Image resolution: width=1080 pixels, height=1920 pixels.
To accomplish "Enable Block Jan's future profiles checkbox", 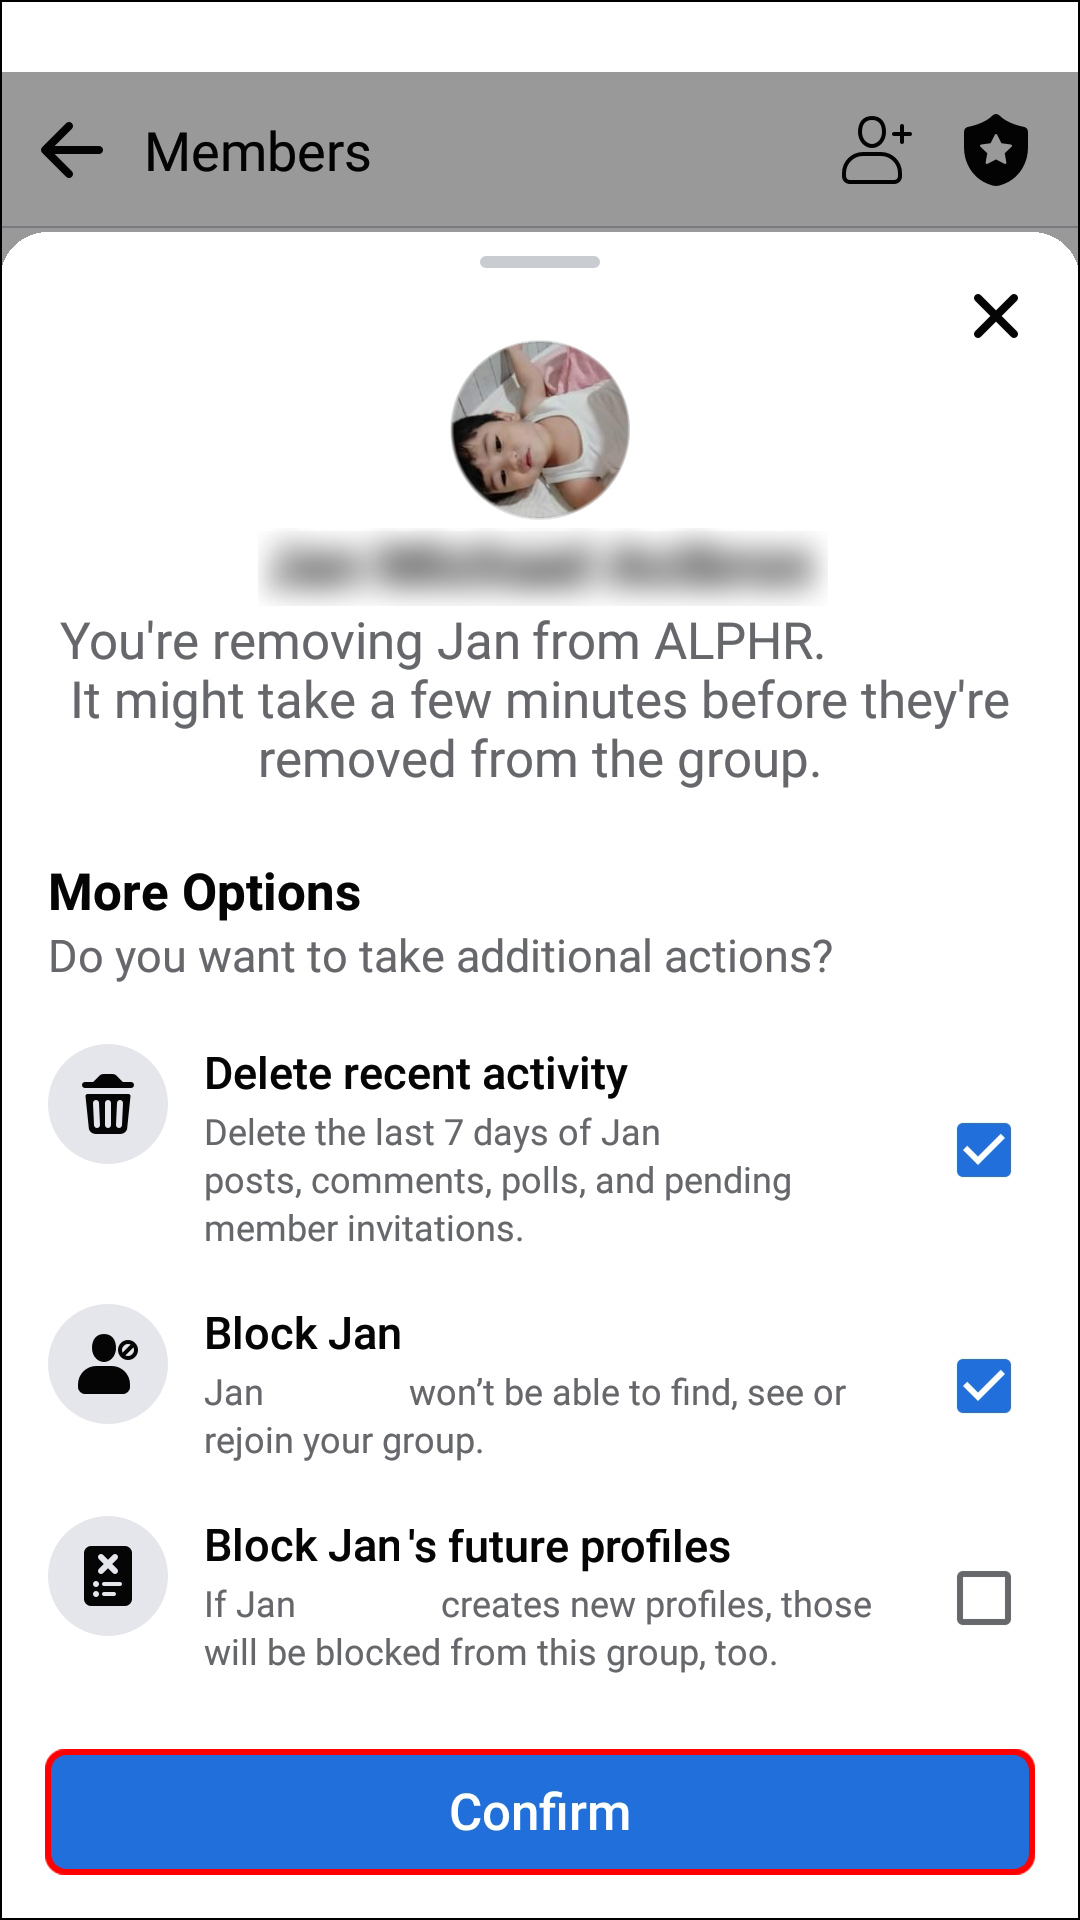I will coord(984,1598).
